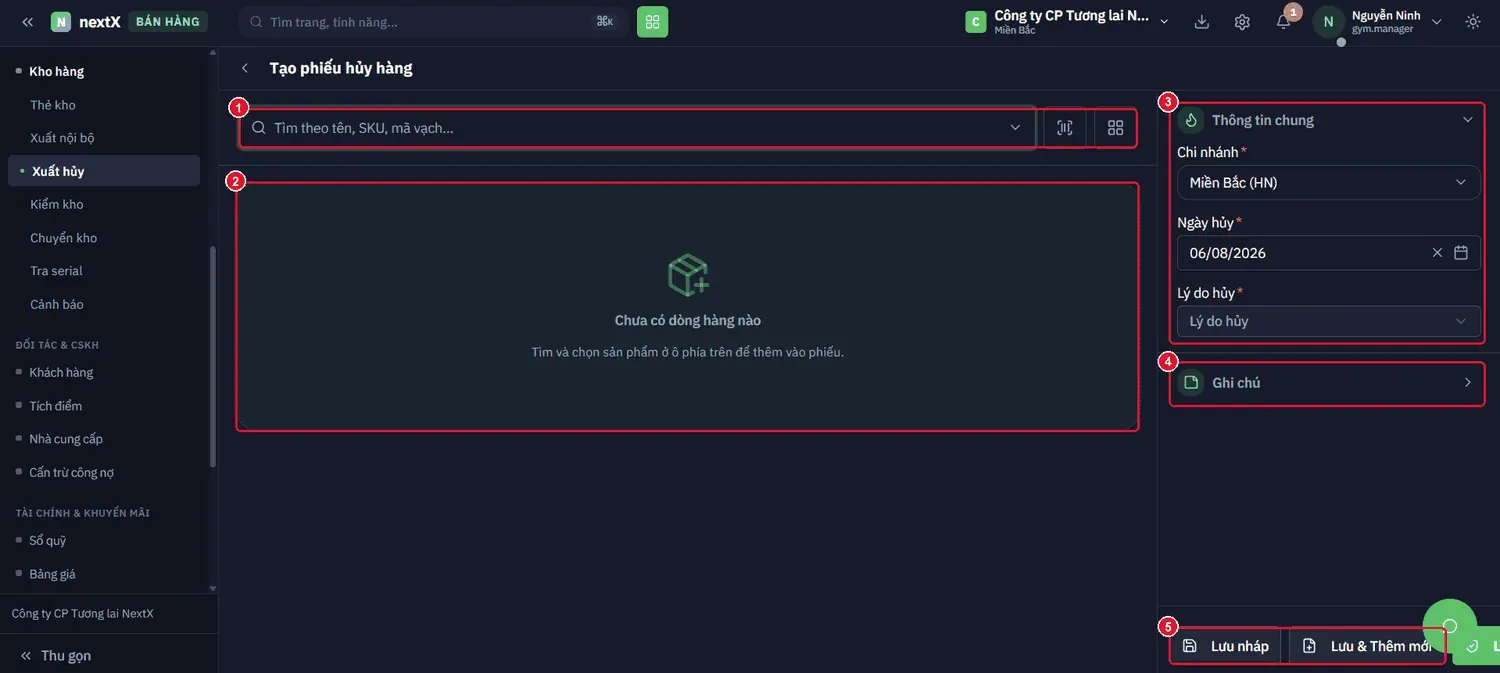Viewport: 1500px width, 673px height.
Task: Open Nguyễn Ninh user menu arrow
Action: (1437, 22)
